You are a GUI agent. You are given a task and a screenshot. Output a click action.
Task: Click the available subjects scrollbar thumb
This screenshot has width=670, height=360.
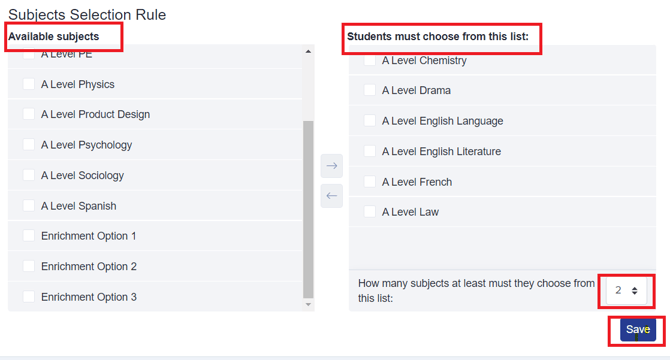pos(308,209)
